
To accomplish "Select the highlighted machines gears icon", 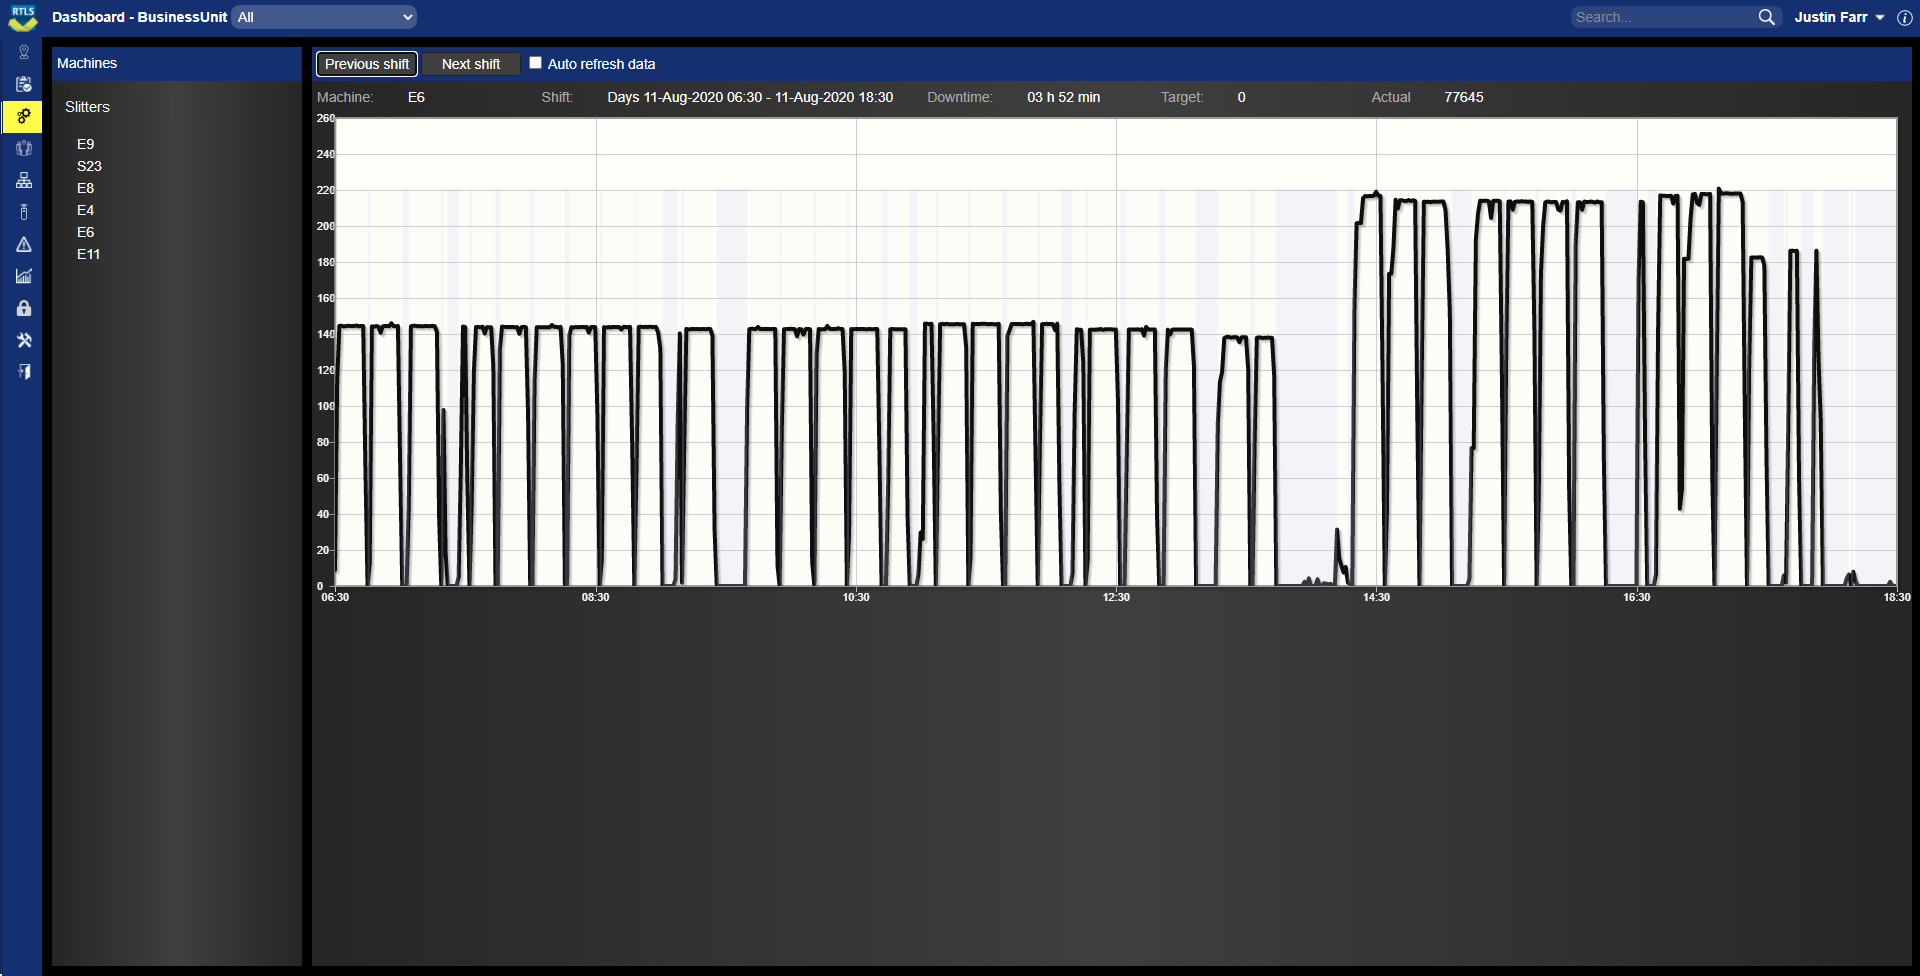I will pyautogui.click(x=24, y=116).
